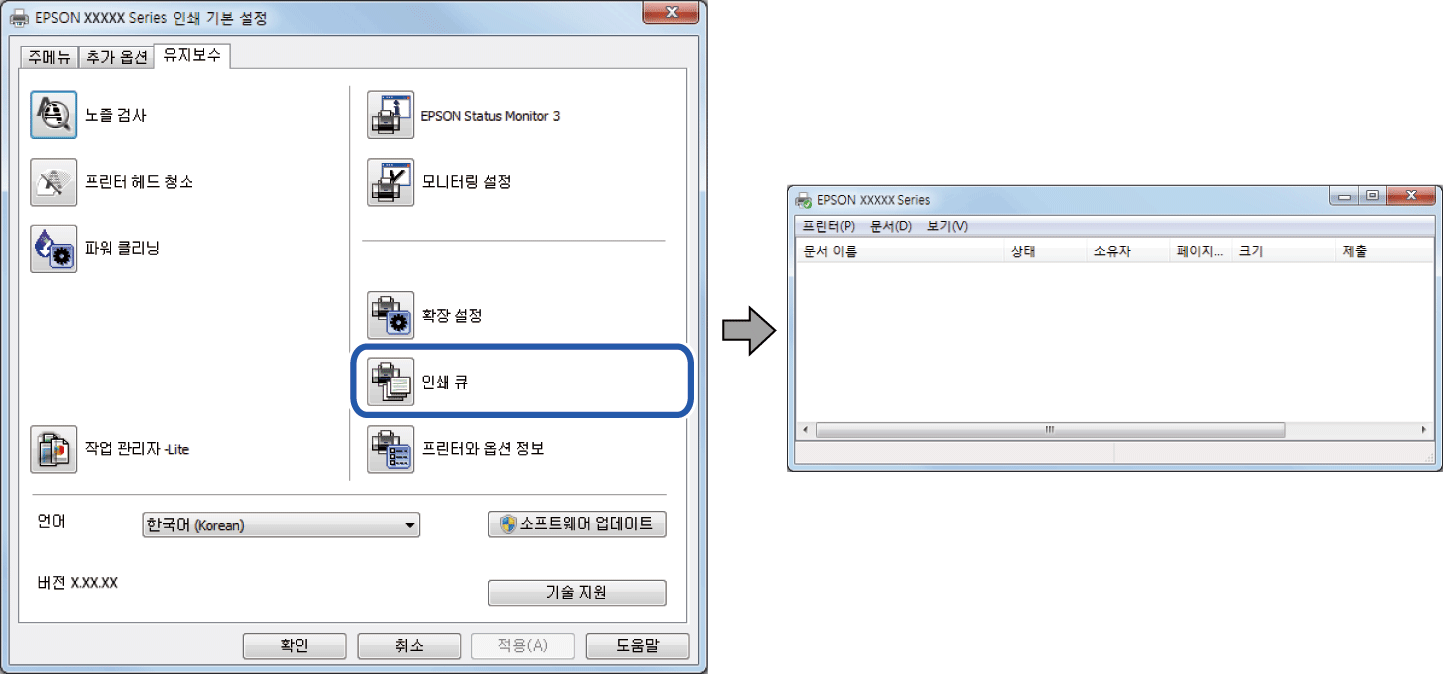
Task: Open the 보기(V) menu
Action: [x=947, y=227]
